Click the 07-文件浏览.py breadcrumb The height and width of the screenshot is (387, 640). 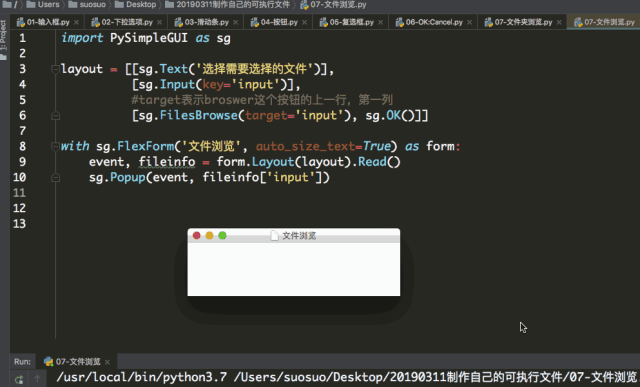pos(333,4)
